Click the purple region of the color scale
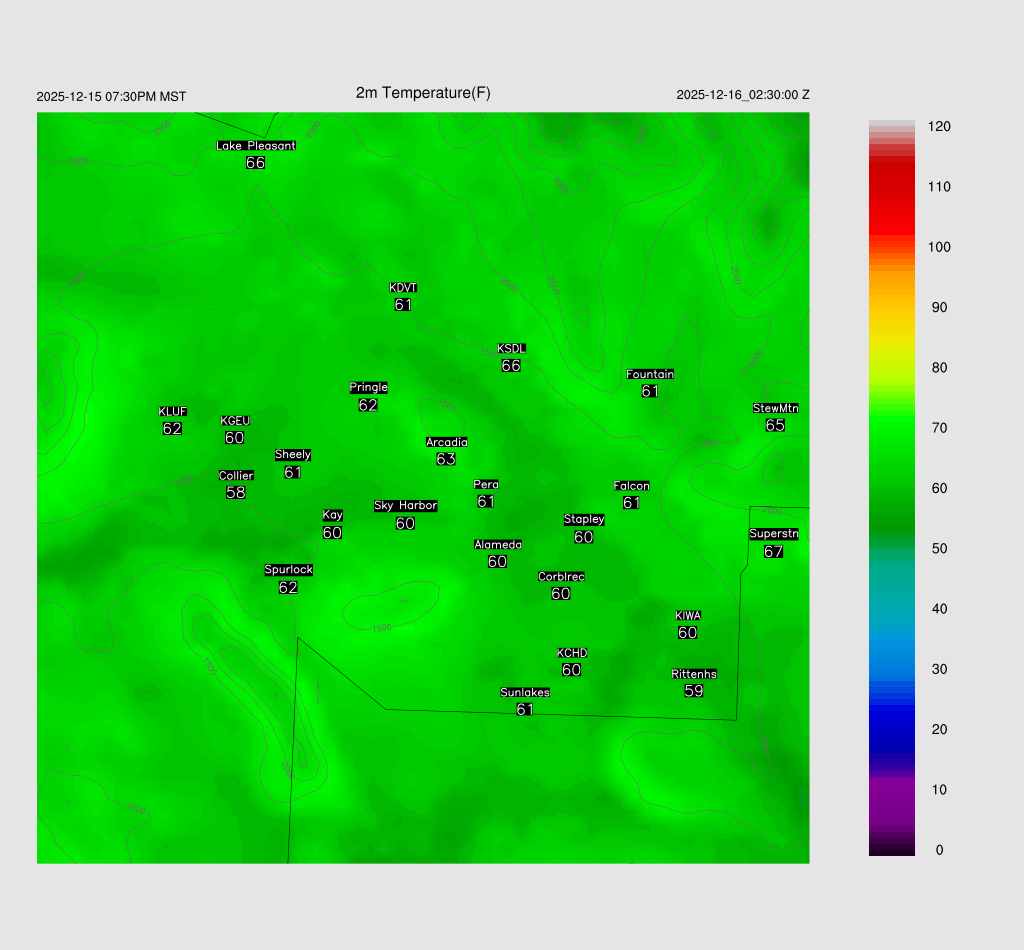Screen dimensions: 1024x950 point(891,800)
